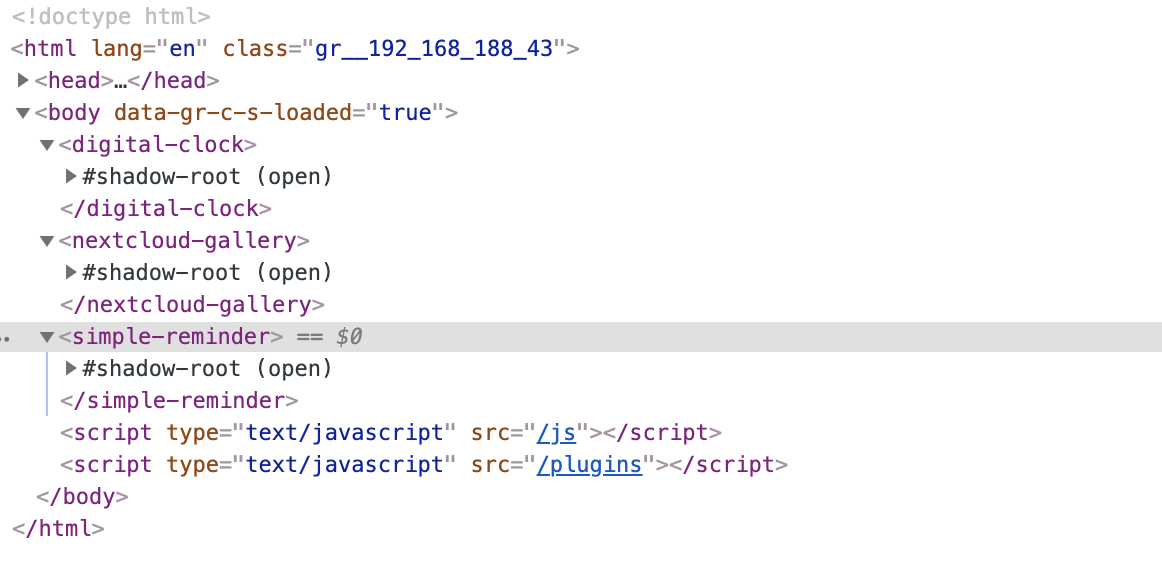
Task: Click the class attribute value gr__192_168_188_43
Action: [434, 49]
